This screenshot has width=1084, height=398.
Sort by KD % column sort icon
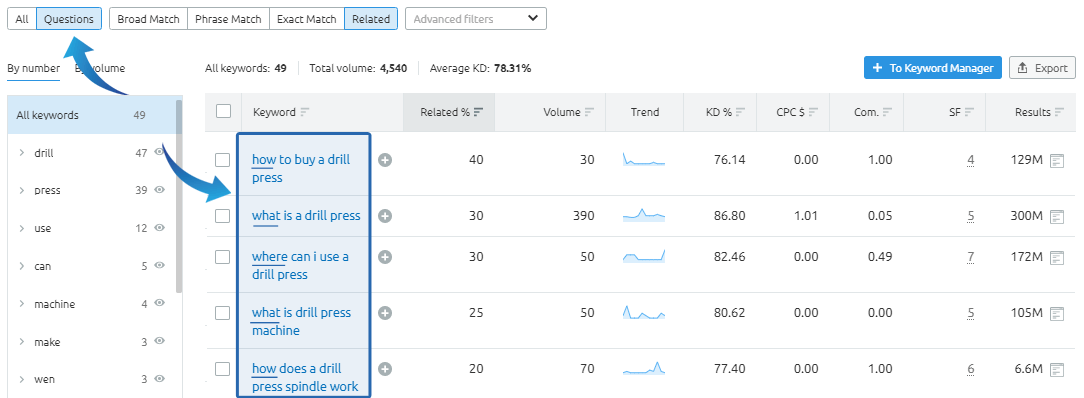point(740,112)
